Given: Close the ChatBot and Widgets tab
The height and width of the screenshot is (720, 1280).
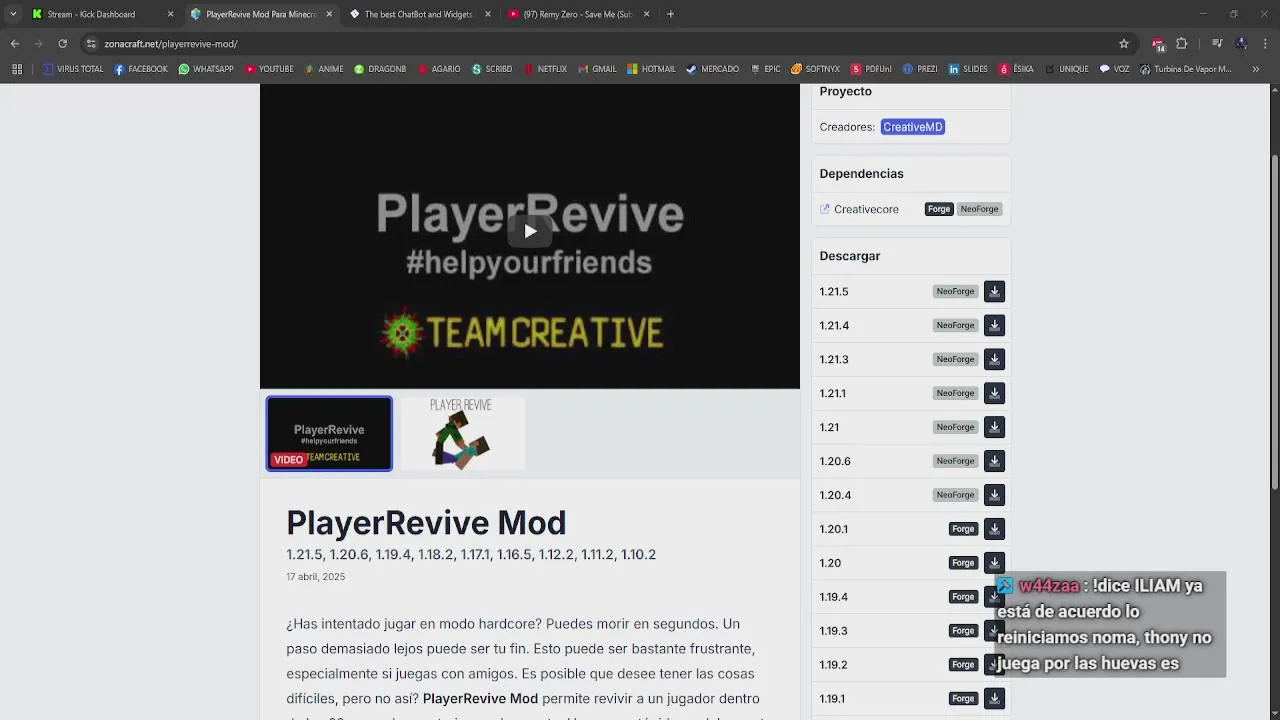Looking at the screenshot, I should pyautogui.click(x=488, y=14).
